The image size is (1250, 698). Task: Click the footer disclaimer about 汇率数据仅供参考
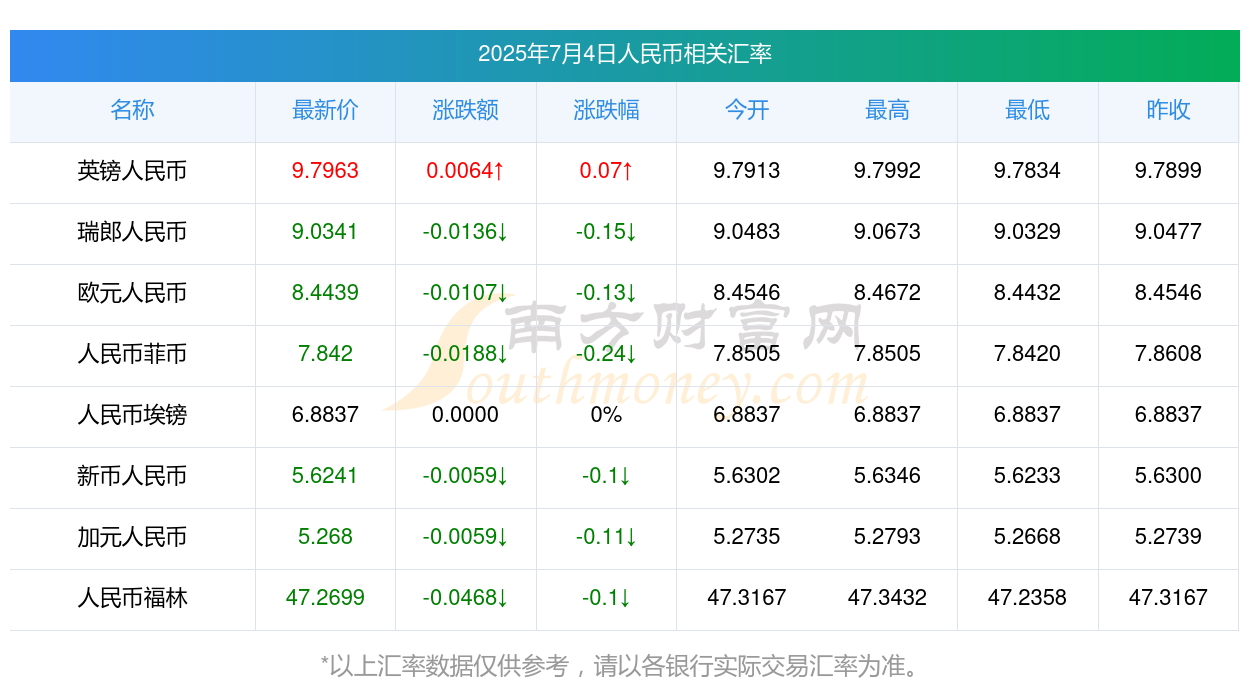(x=624, y=666)
